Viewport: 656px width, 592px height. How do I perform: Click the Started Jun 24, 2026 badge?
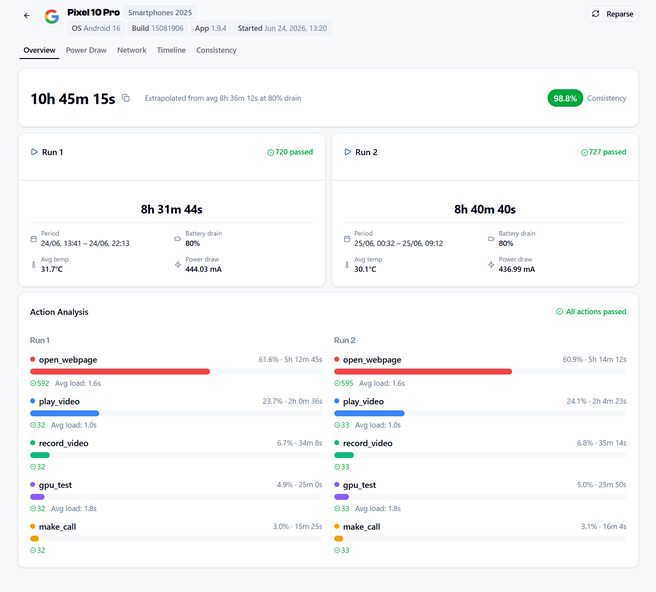tap(282, 28)
